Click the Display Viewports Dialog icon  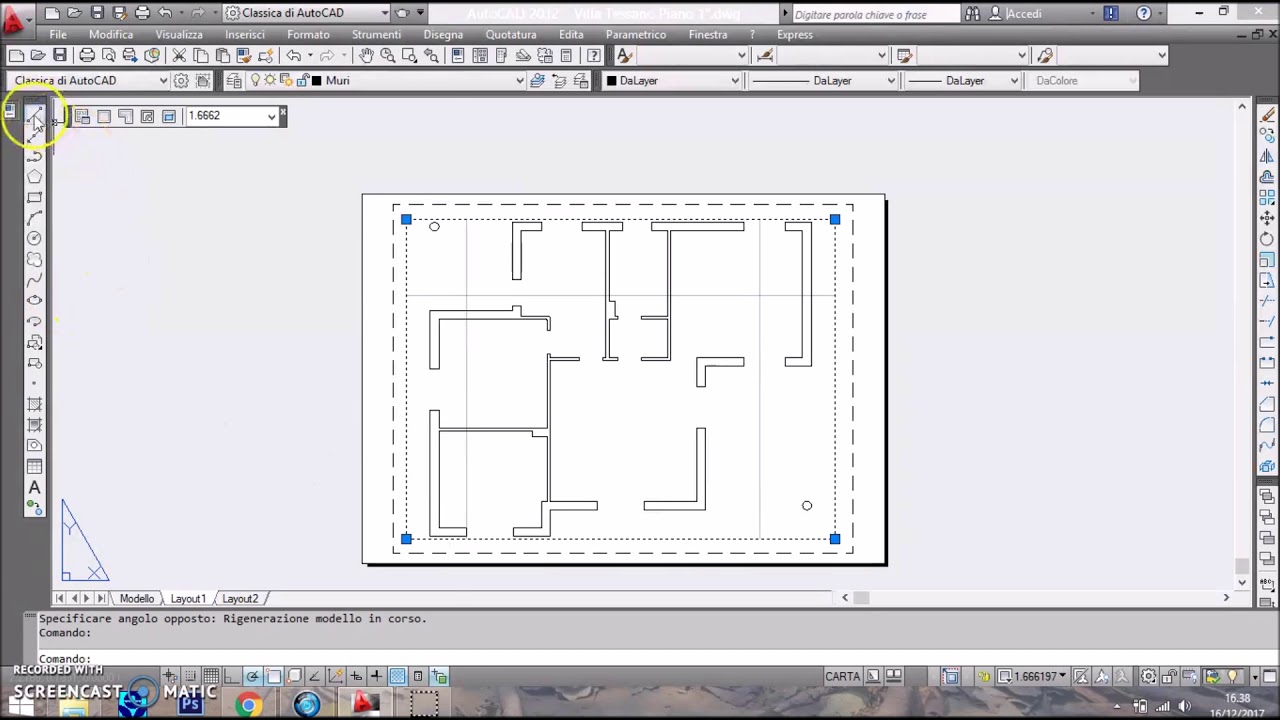82,116
